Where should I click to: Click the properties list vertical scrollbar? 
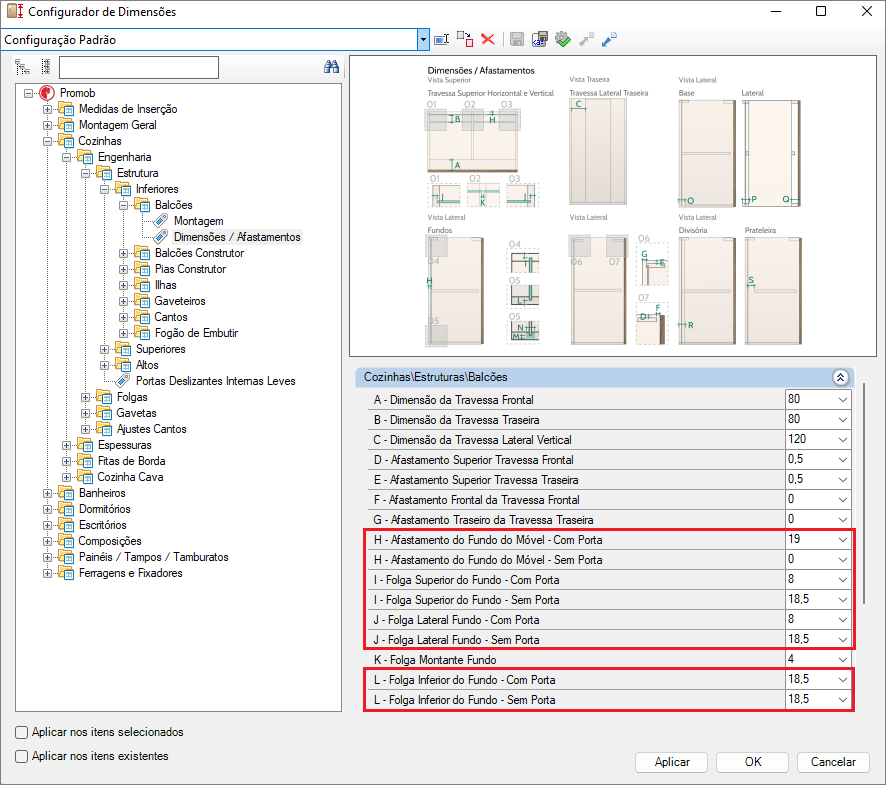[x=864, y=493]
